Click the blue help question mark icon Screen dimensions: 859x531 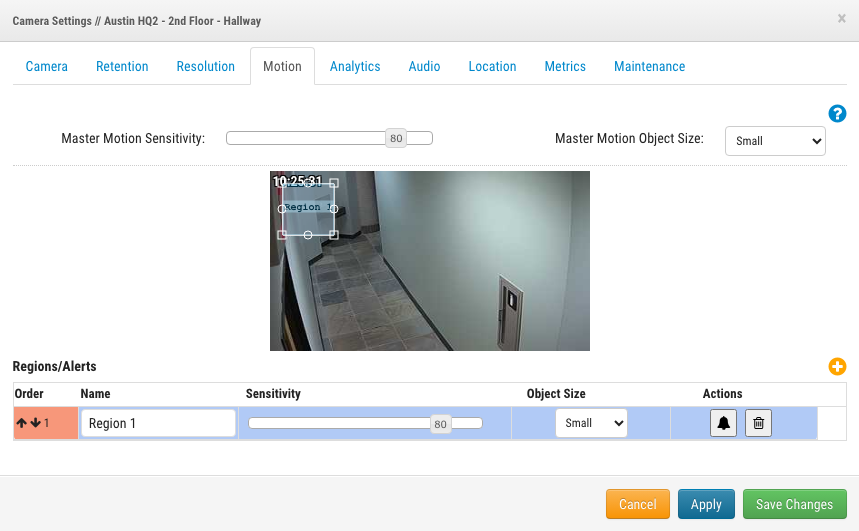click(x=837, y=114)
